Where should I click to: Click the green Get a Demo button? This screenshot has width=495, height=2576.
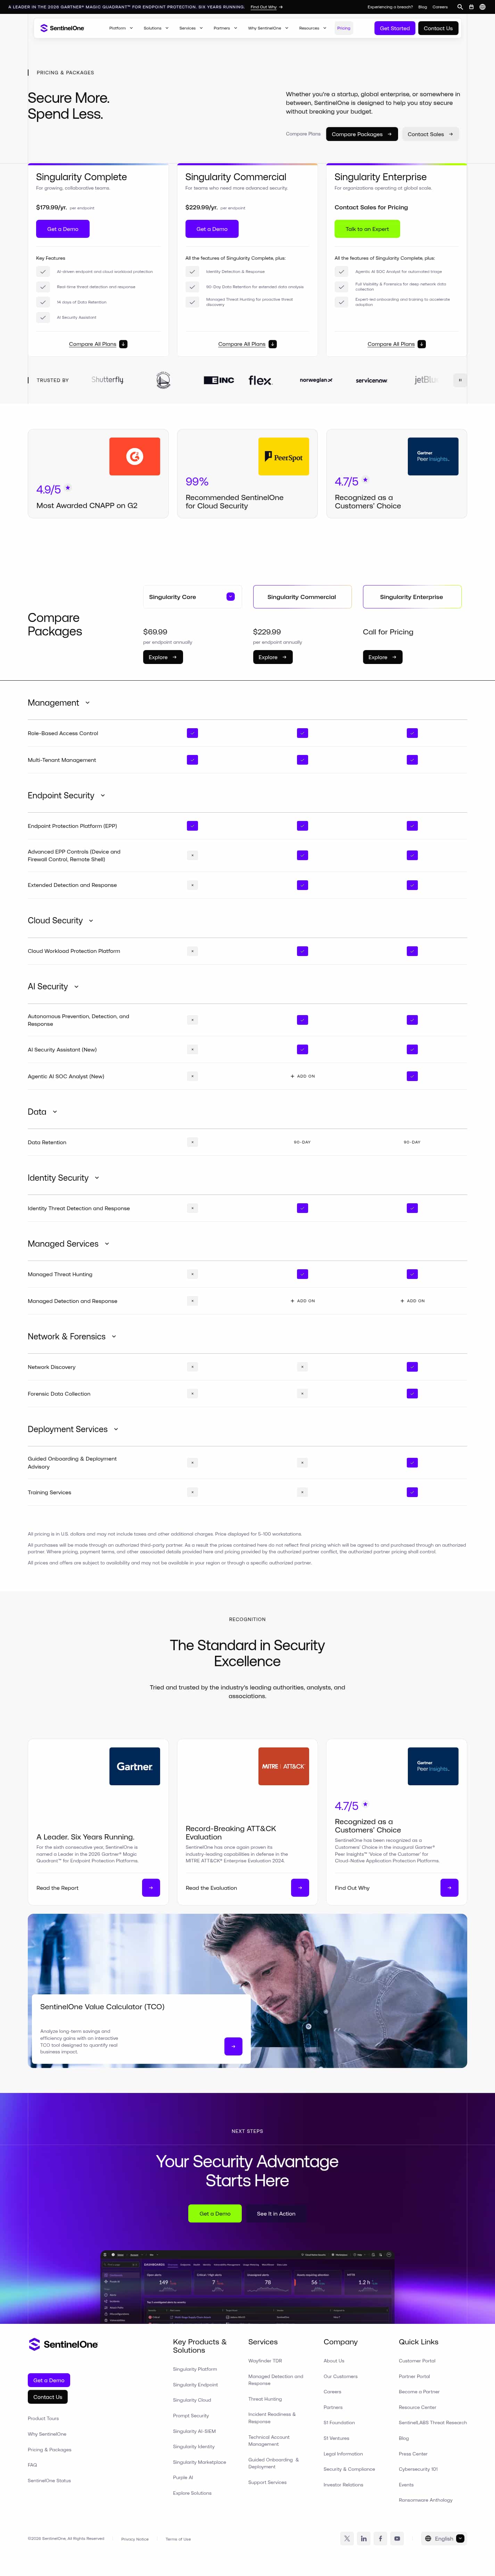click(x=215, y=2213)
